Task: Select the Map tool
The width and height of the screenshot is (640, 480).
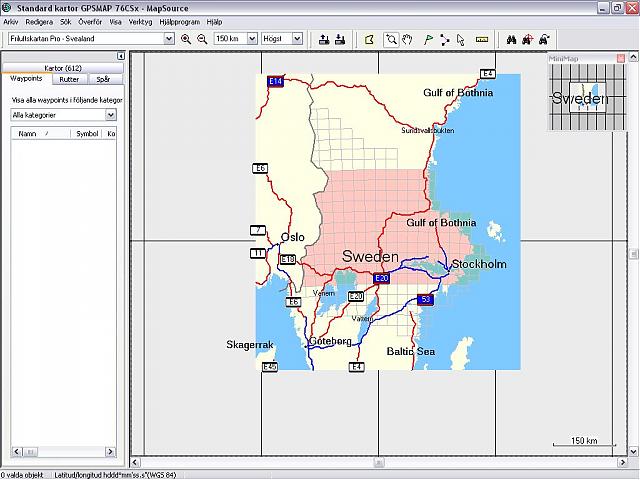Action: click(x=369, y=39)
